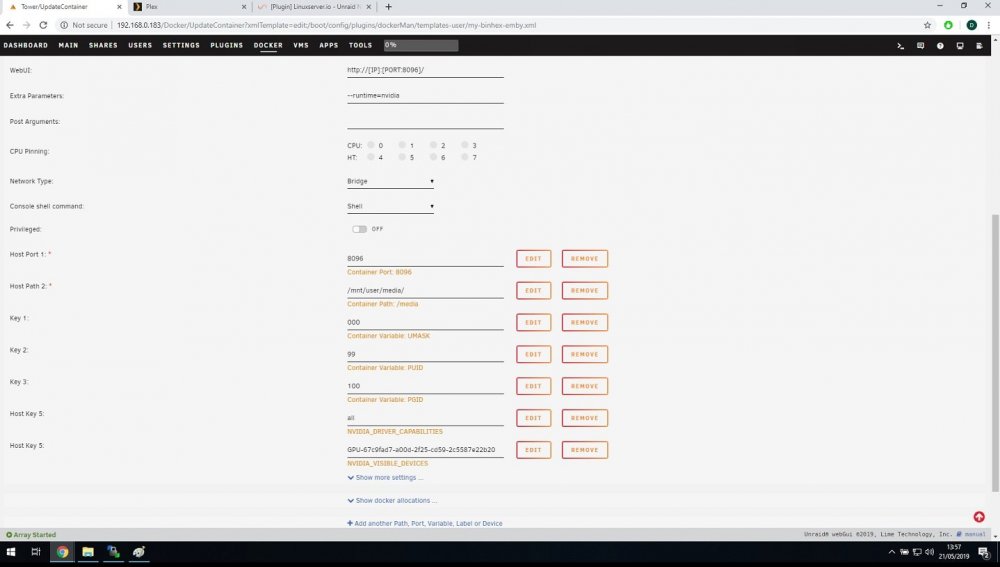Open the Apps menu

pyautogui.click(x=328, y=45)
